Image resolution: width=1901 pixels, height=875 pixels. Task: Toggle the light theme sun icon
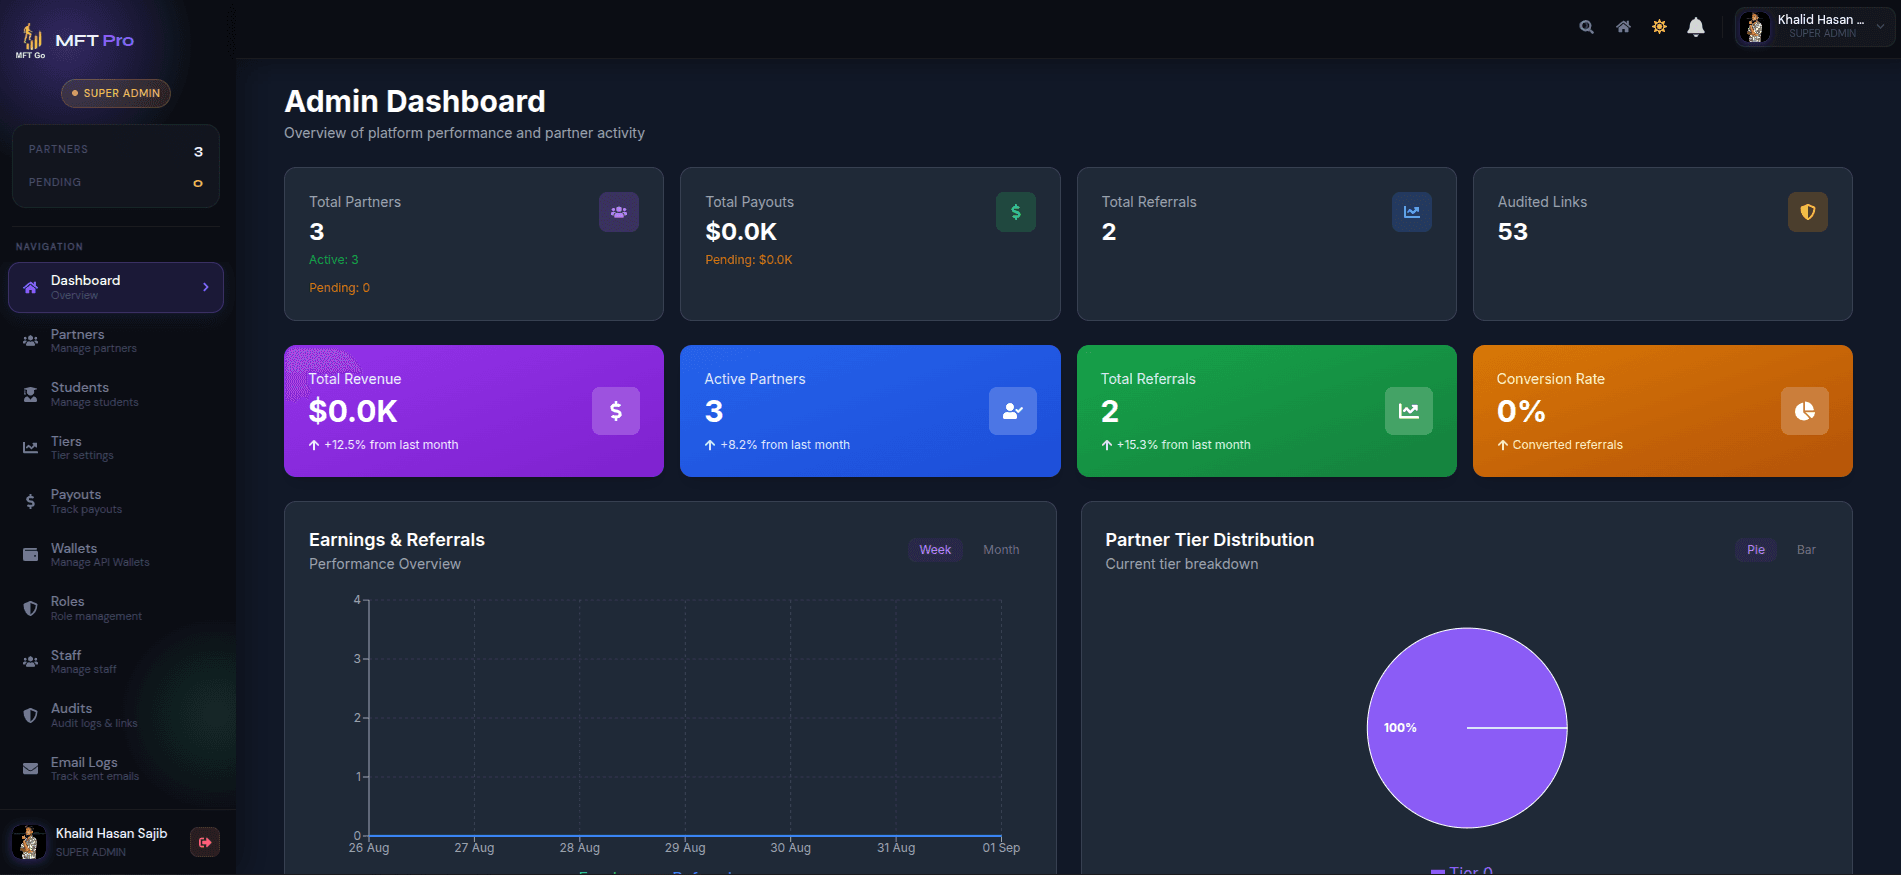1659,27
